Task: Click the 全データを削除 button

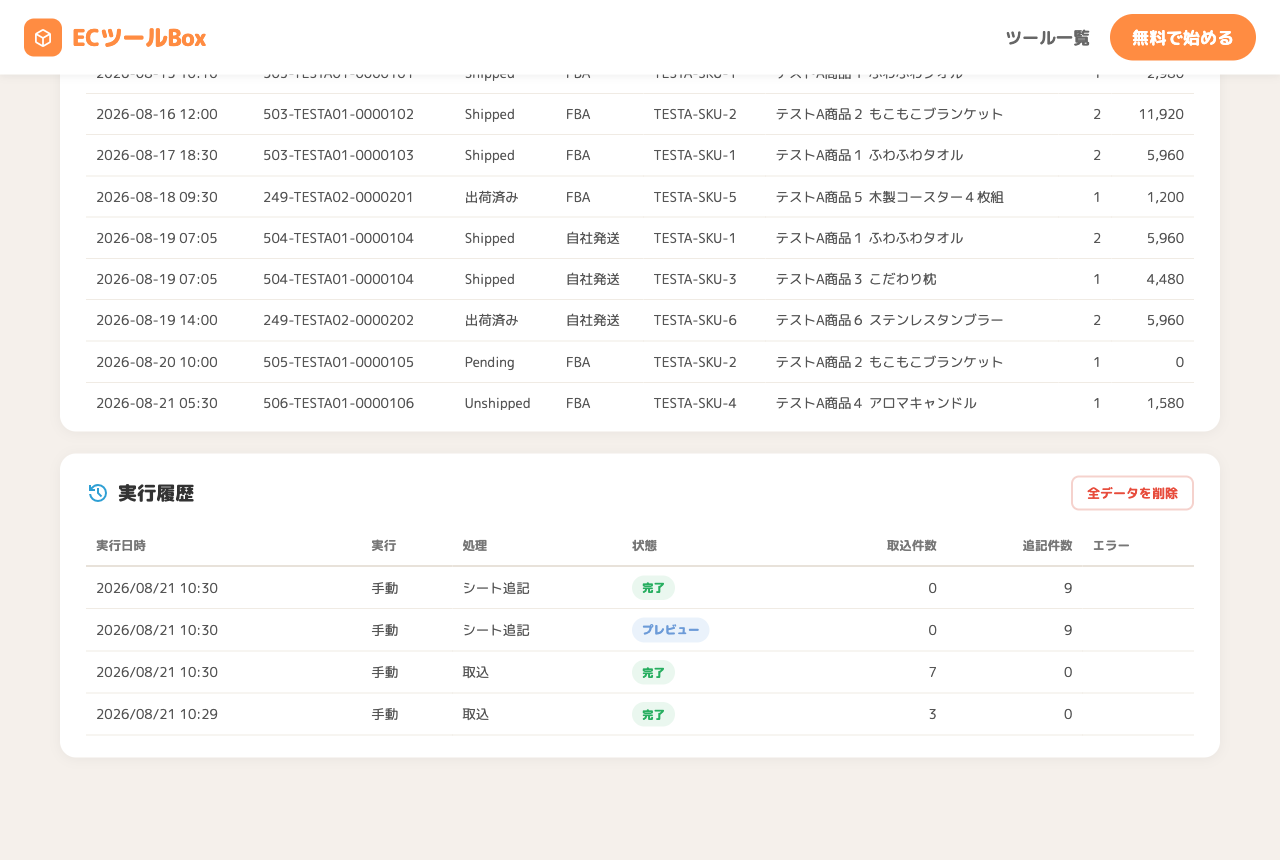Action: [x=1132, y=493]
